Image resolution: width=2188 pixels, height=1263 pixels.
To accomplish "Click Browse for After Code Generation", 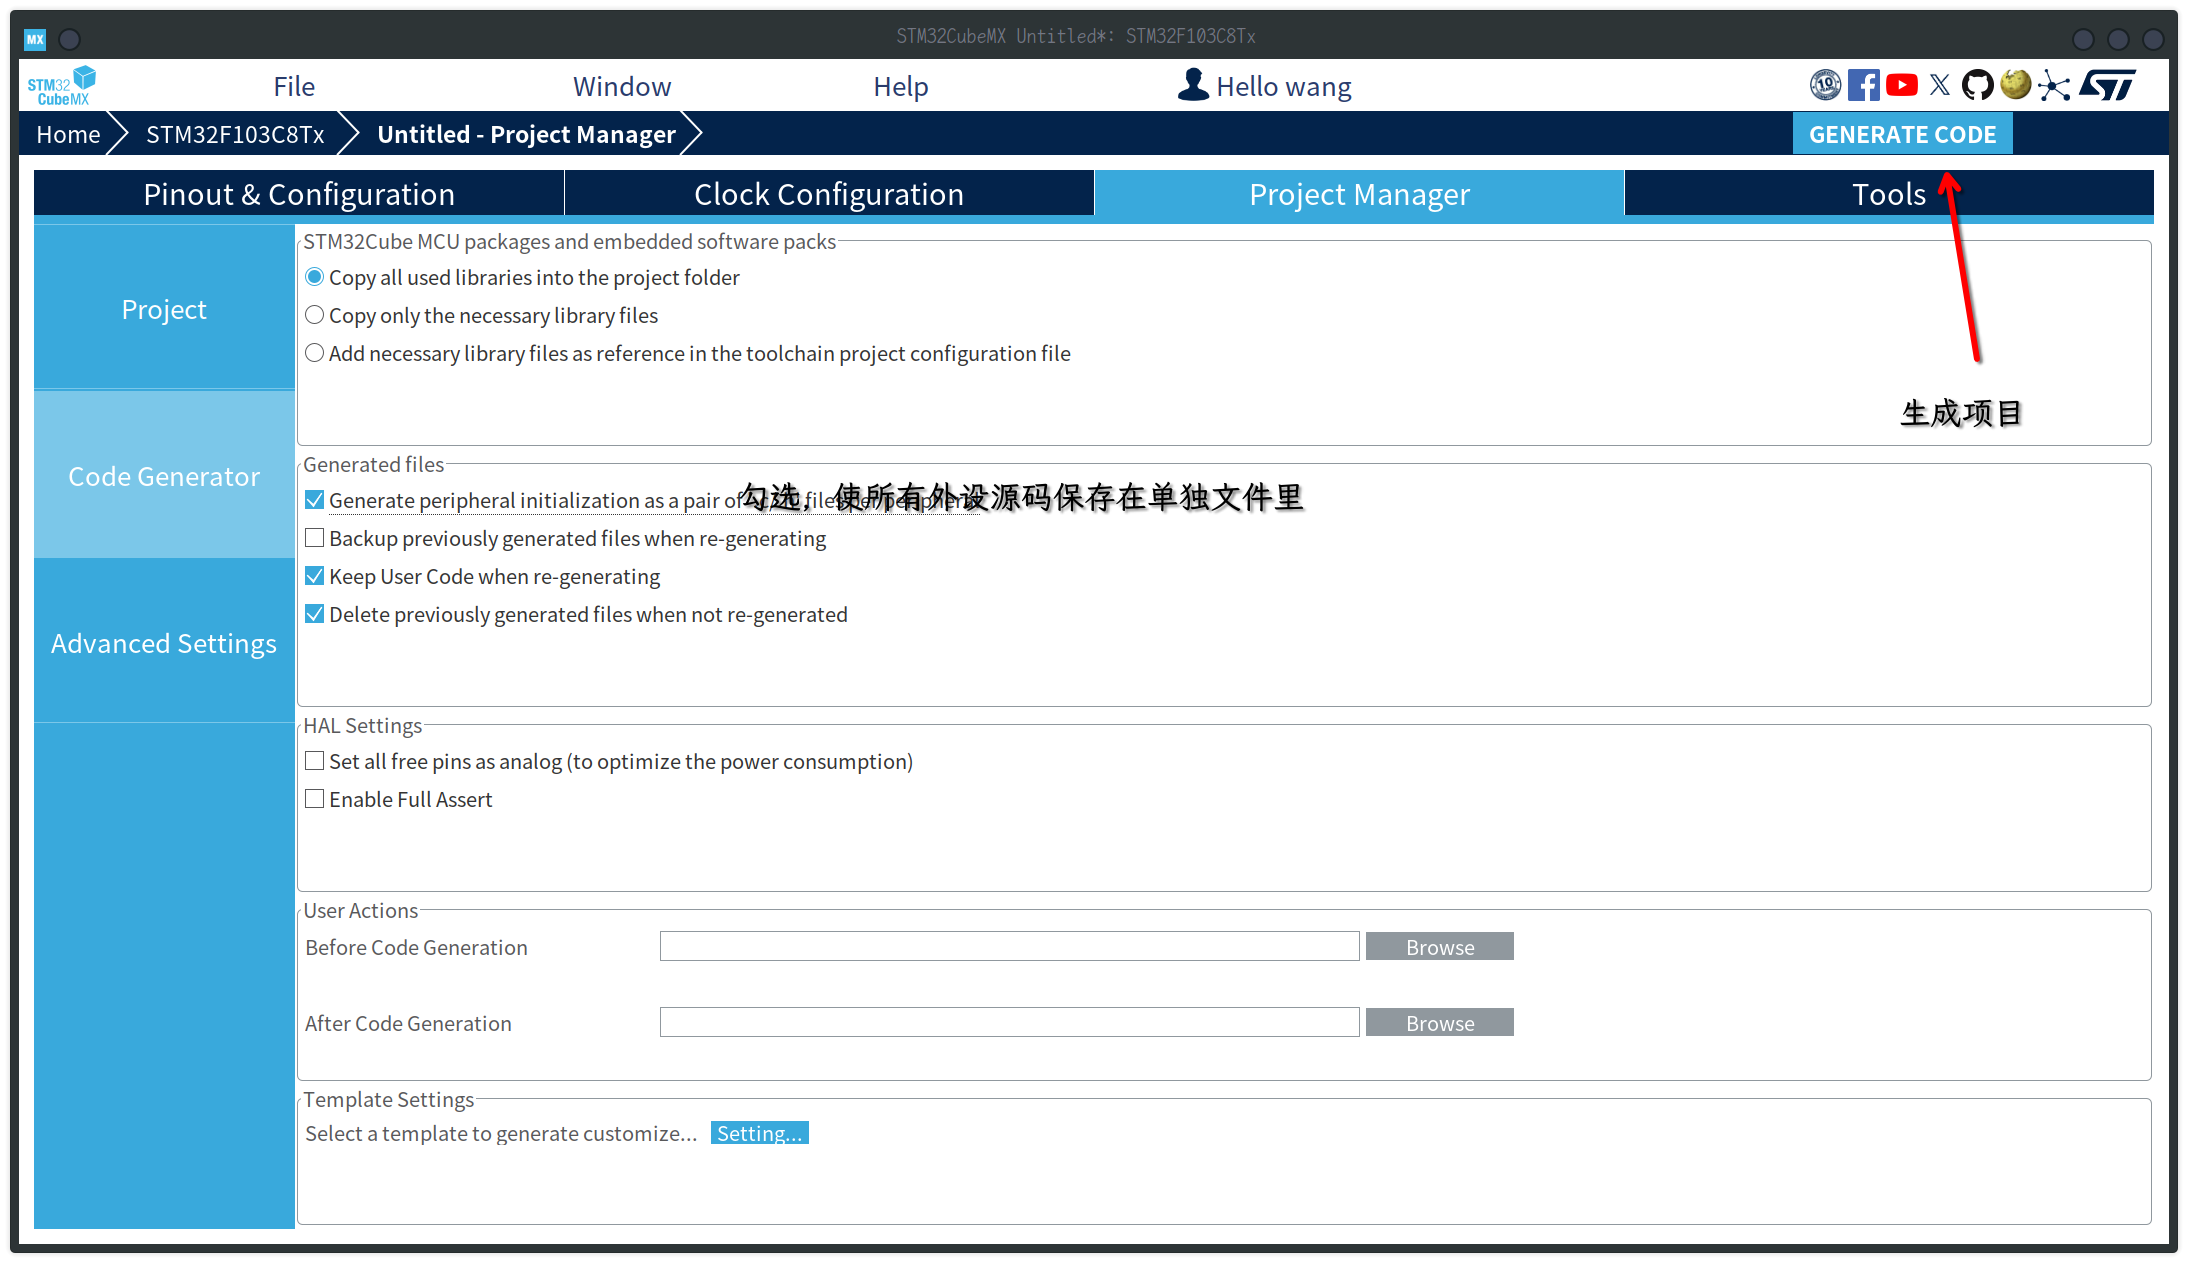I will pos(1440,1022).
